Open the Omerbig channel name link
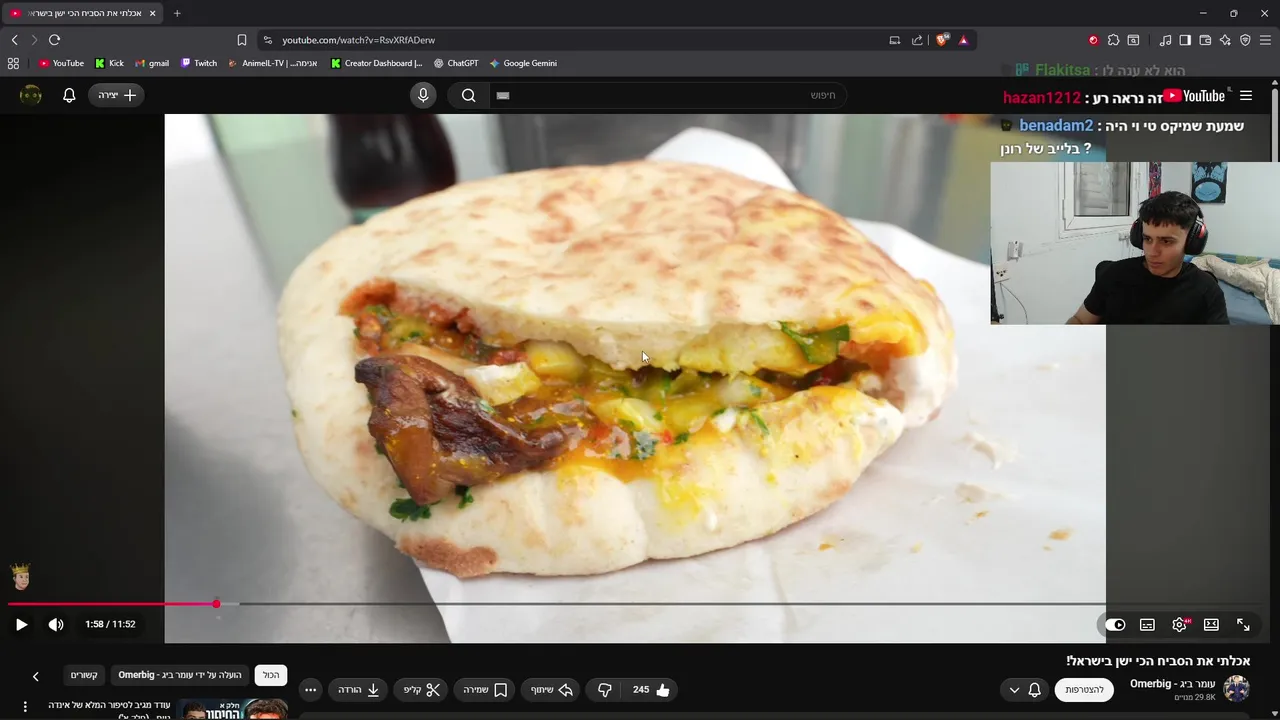Viewport: 1280px width, 720px height. pyautogui.click(x=1172, y=683)
